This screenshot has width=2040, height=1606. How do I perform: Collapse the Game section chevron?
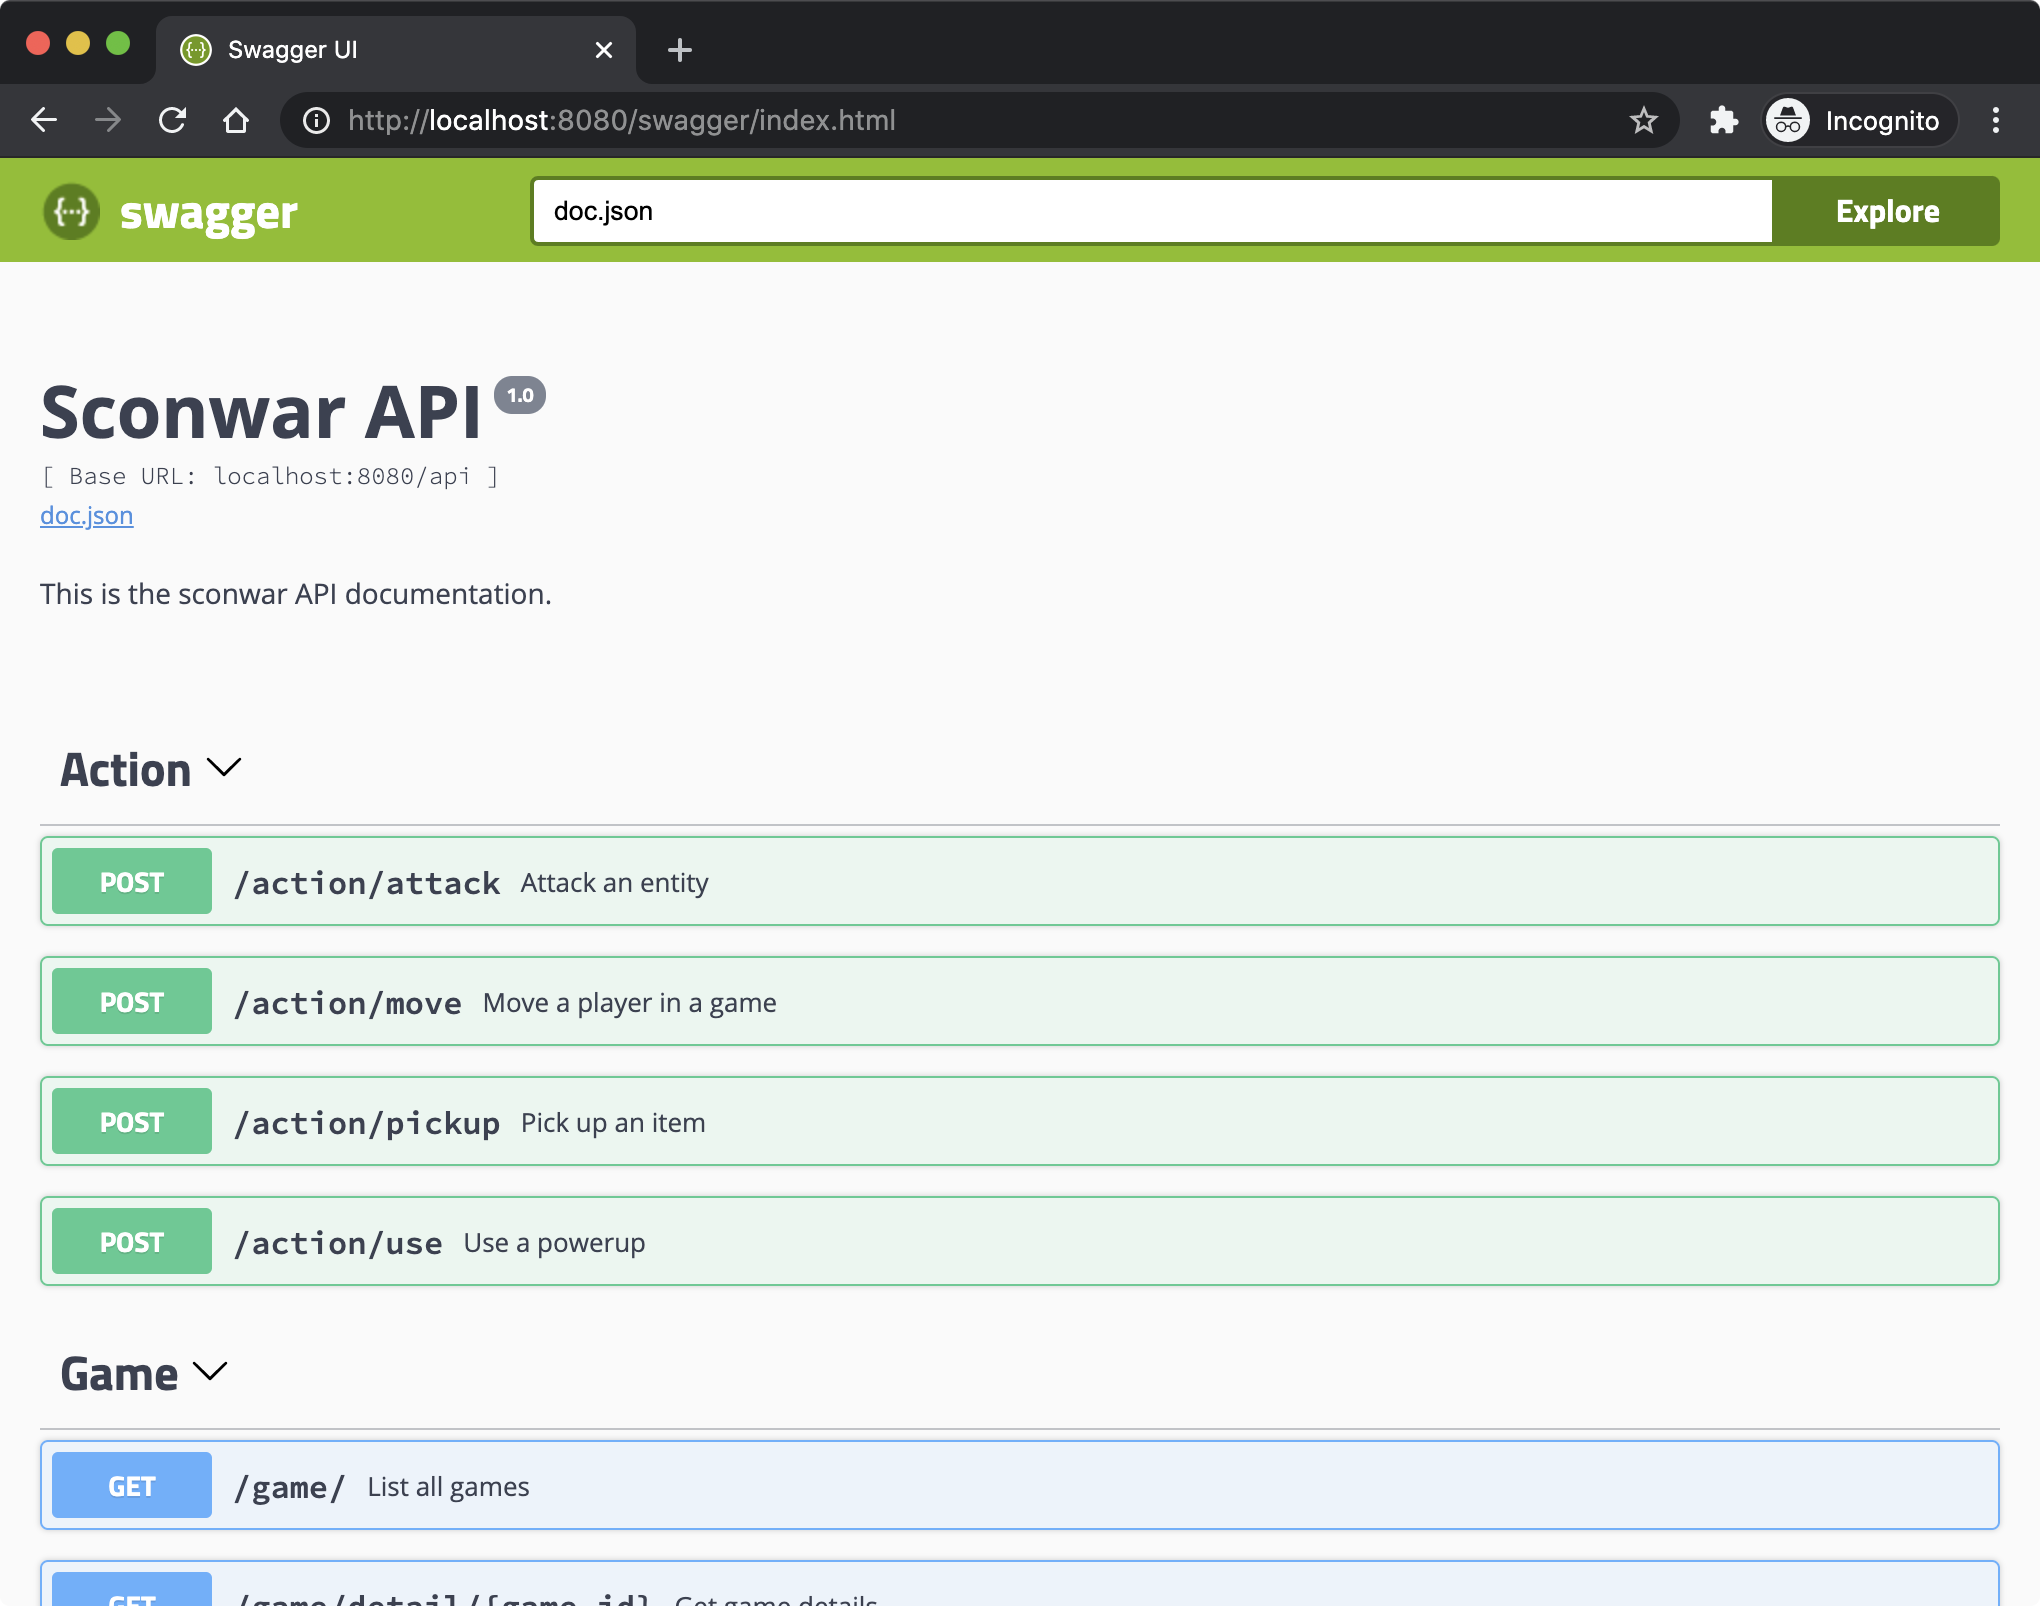(210, 1372)
